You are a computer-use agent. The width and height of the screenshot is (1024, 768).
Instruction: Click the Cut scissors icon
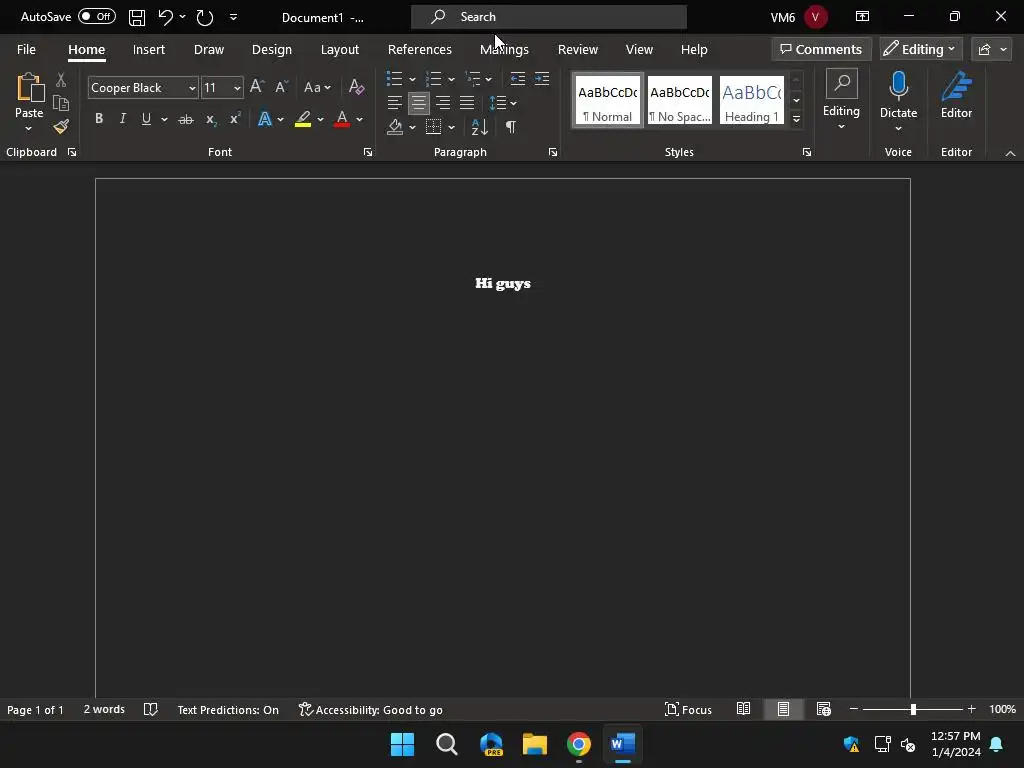click(x=61, y=80)
